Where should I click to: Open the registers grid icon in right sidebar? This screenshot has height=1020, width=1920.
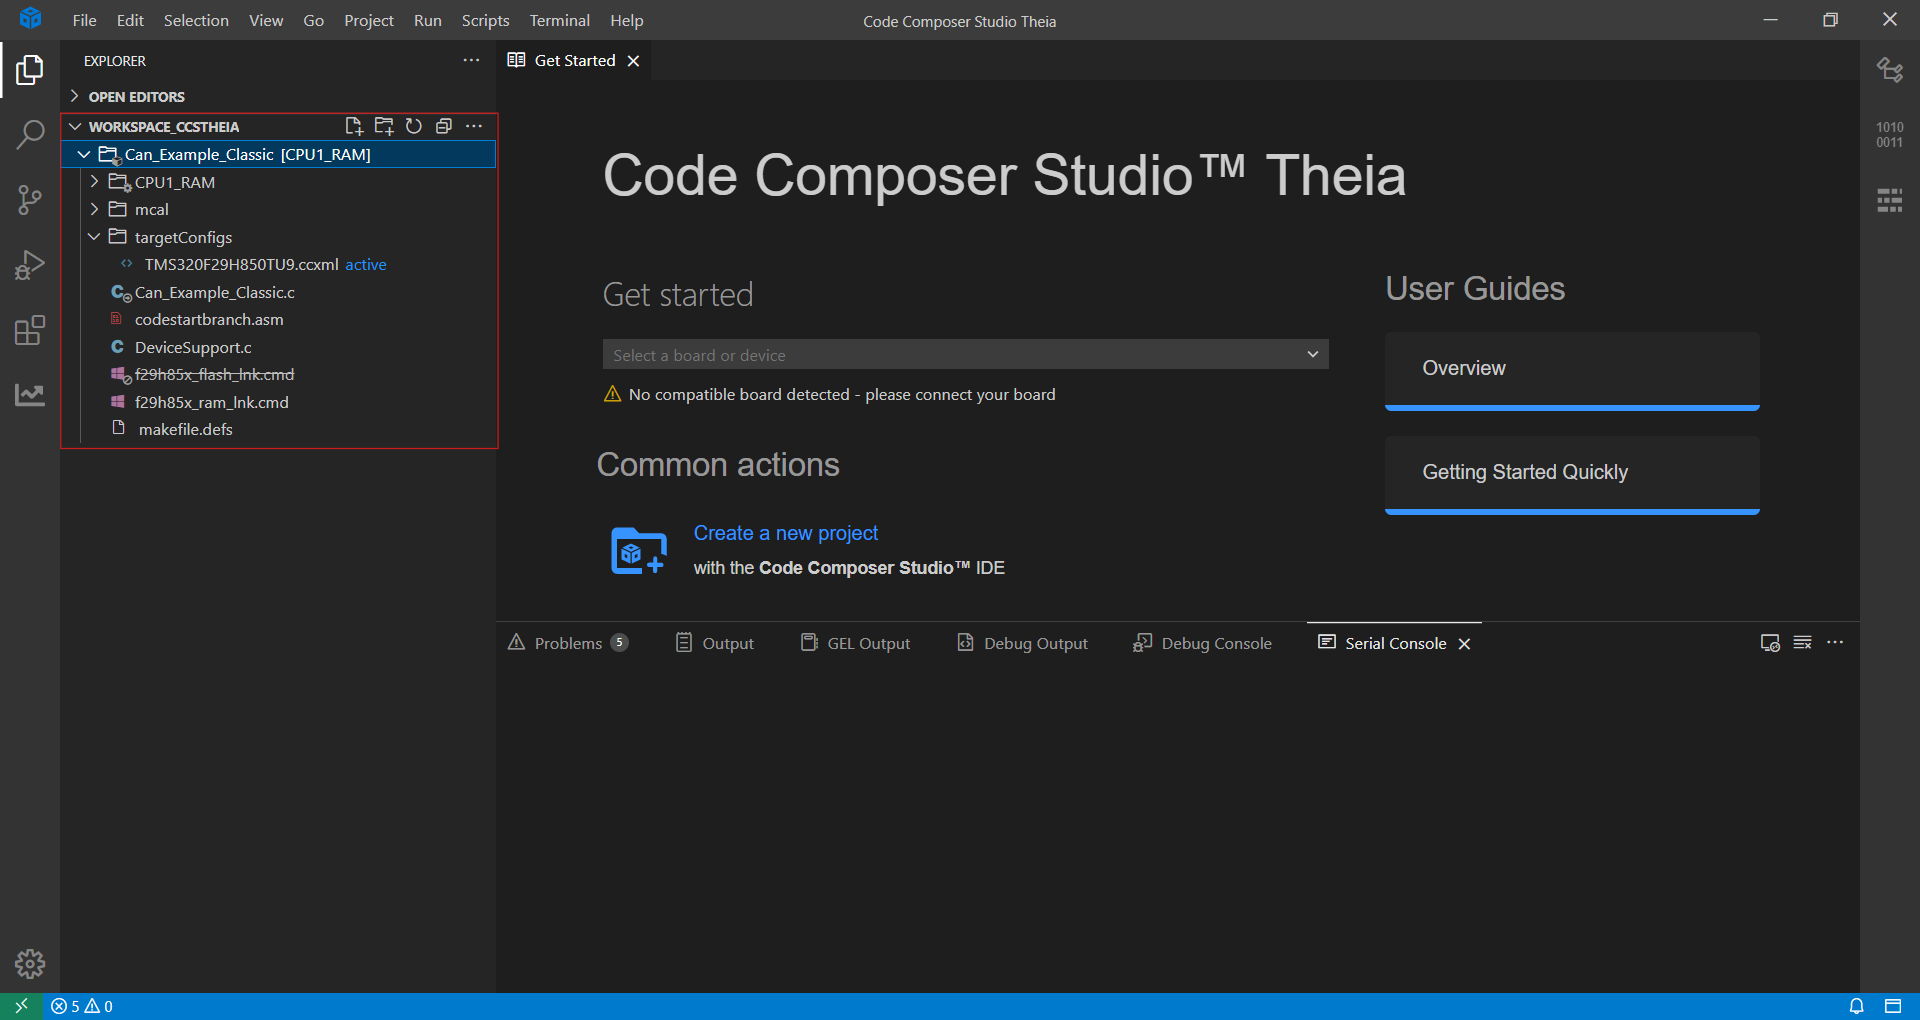point(1890,200)
